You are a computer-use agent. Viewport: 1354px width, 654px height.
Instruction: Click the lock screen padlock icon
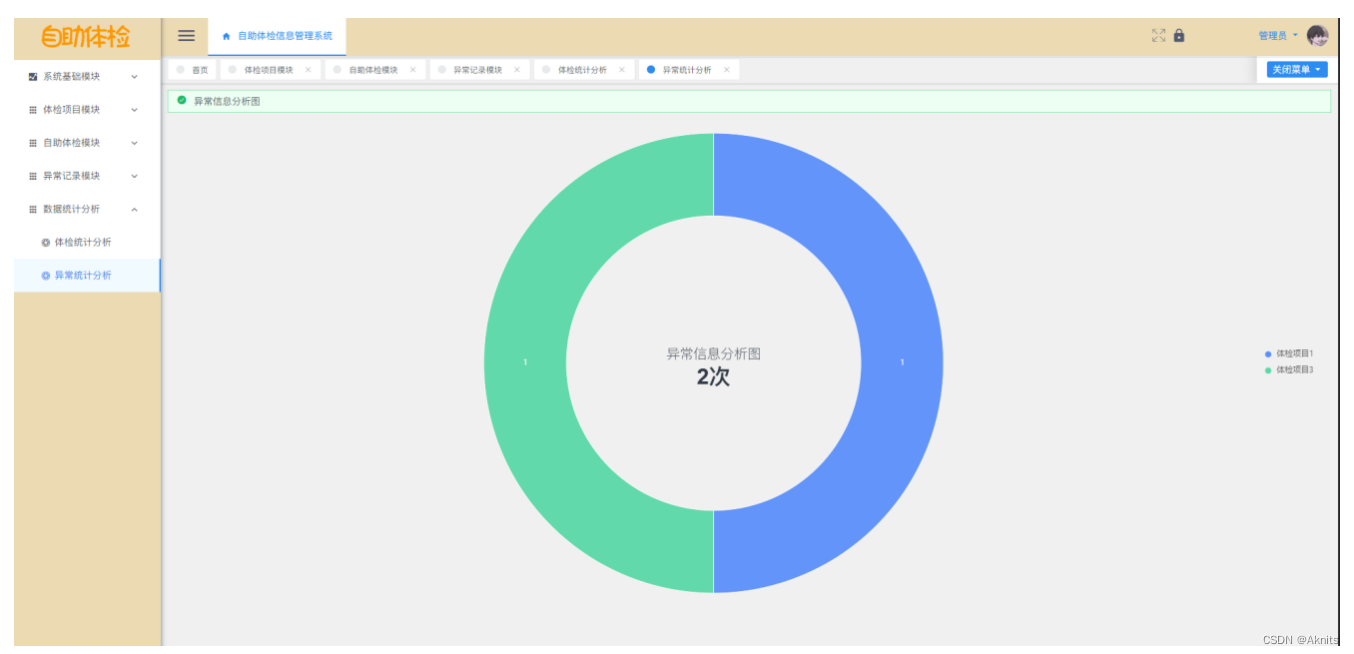[x=1179, y=35]
